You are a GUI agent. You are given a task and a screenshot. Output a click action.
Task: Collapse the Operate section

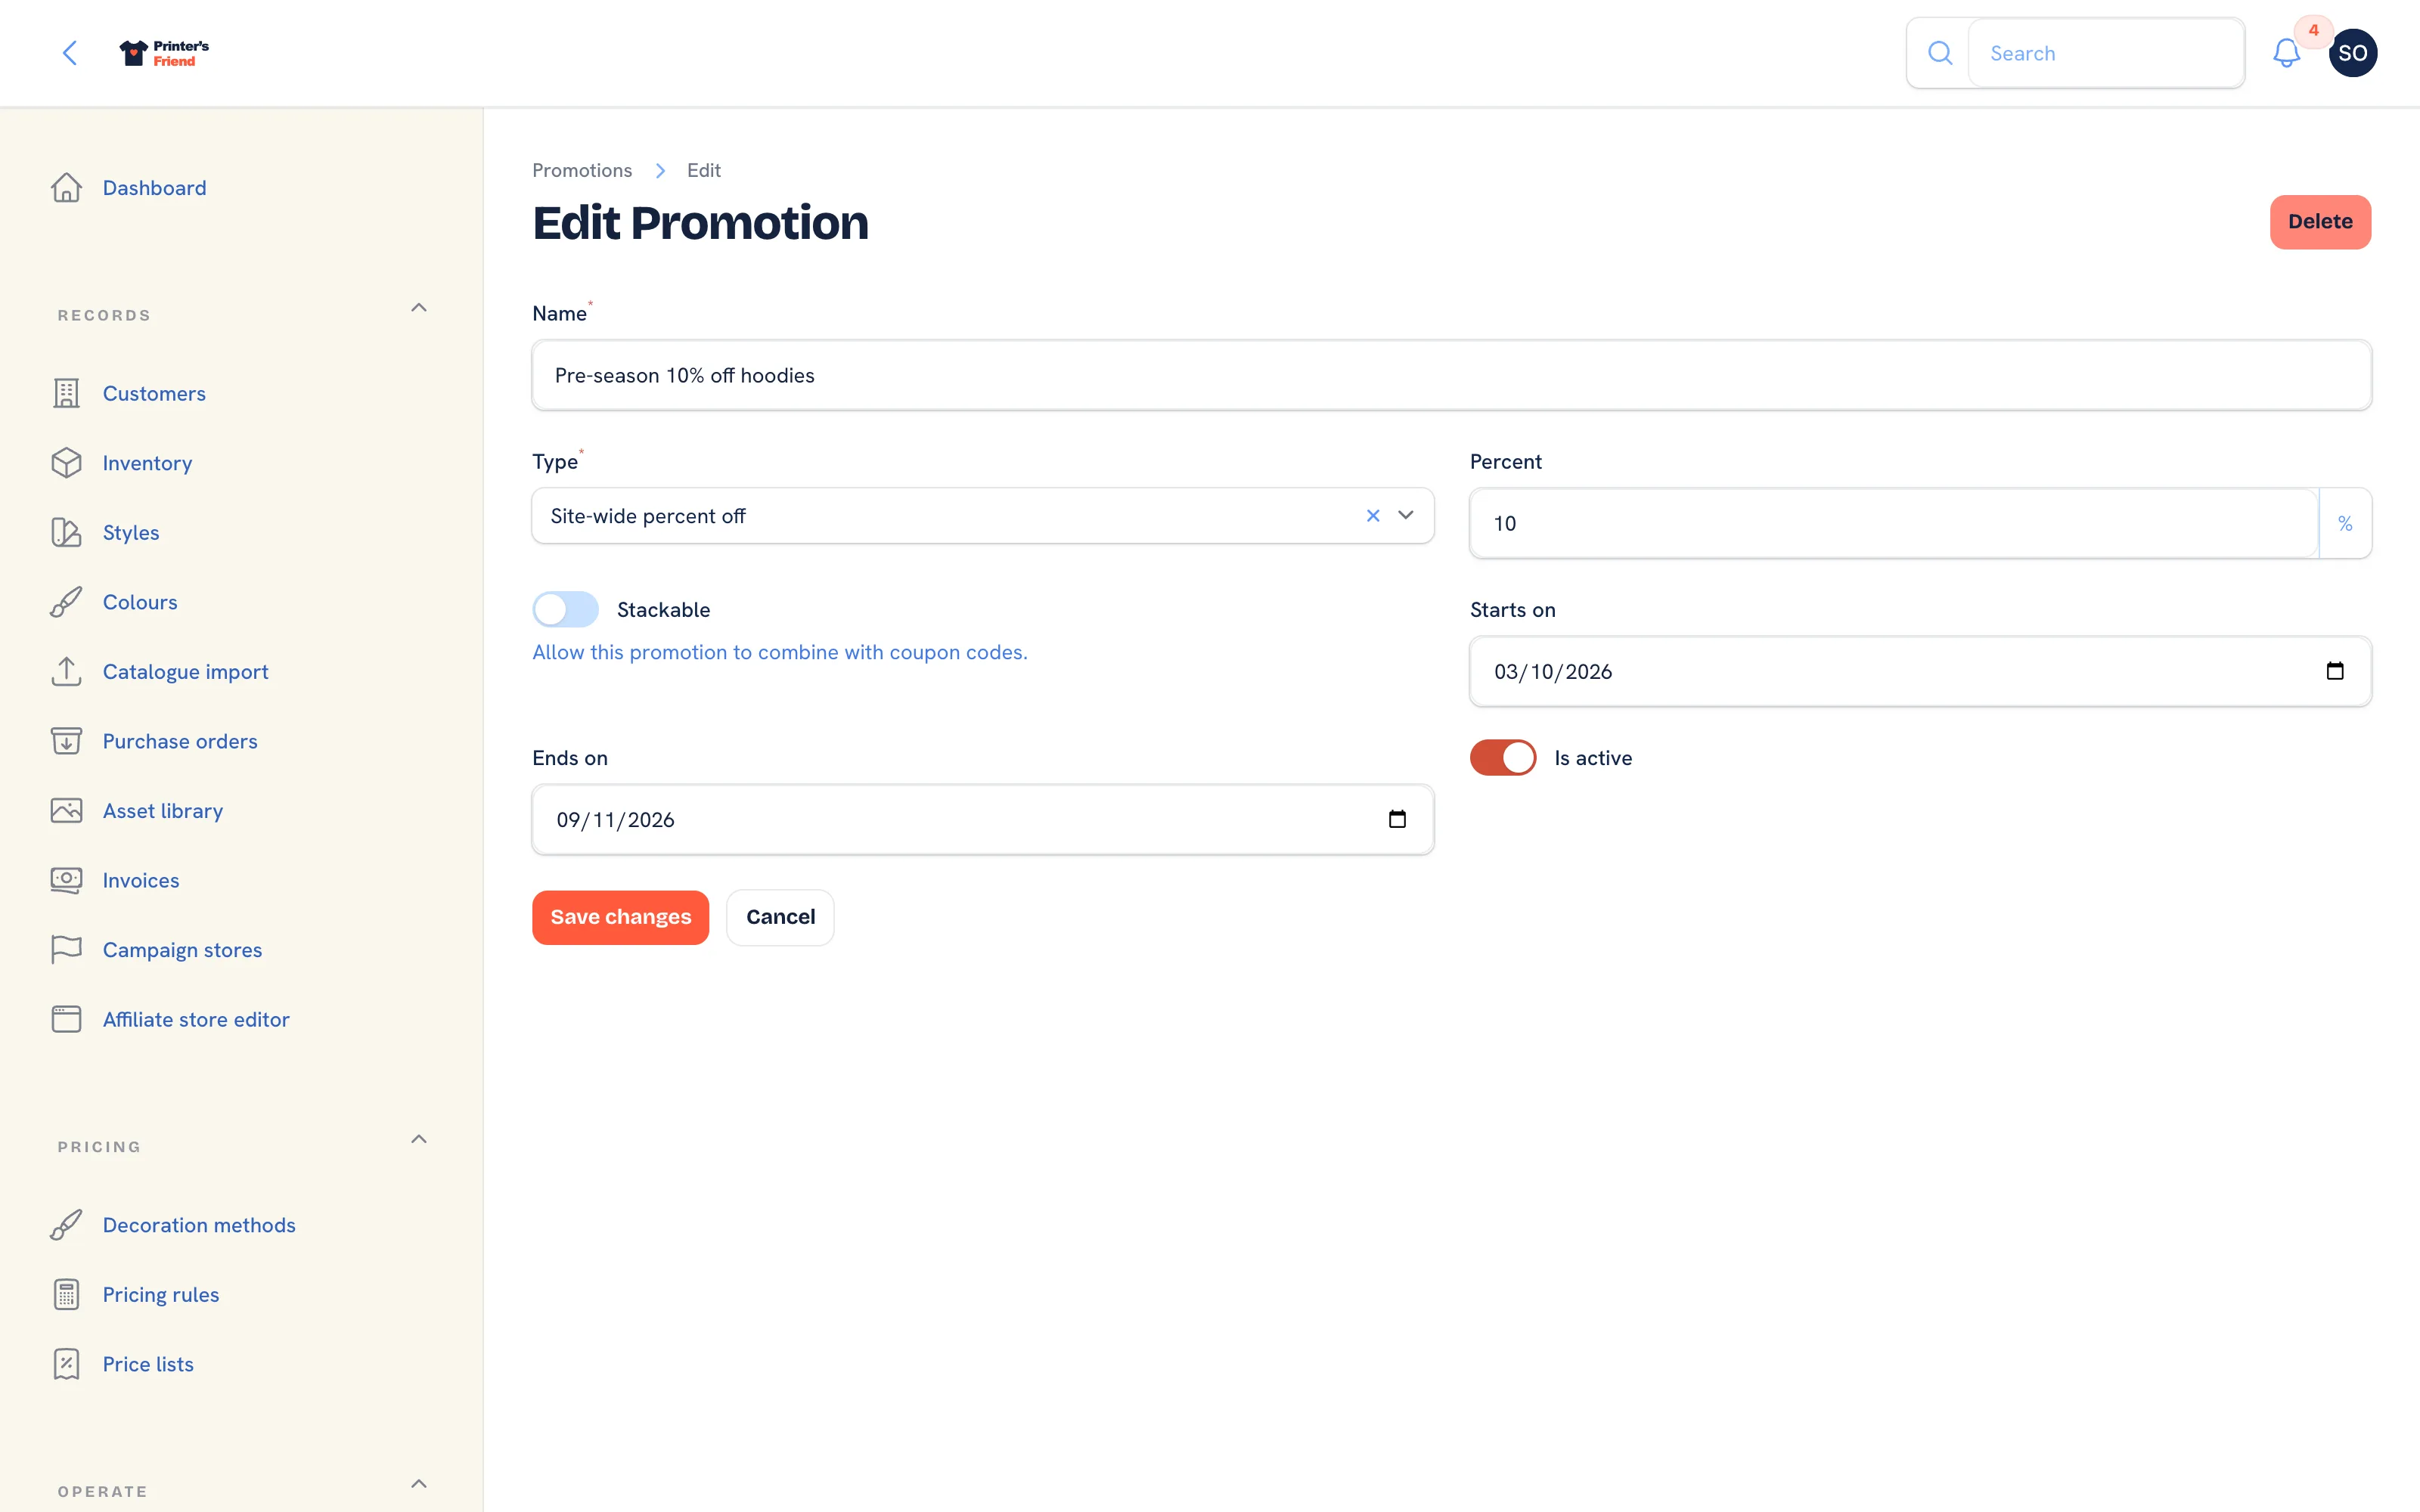[419, 1484]
